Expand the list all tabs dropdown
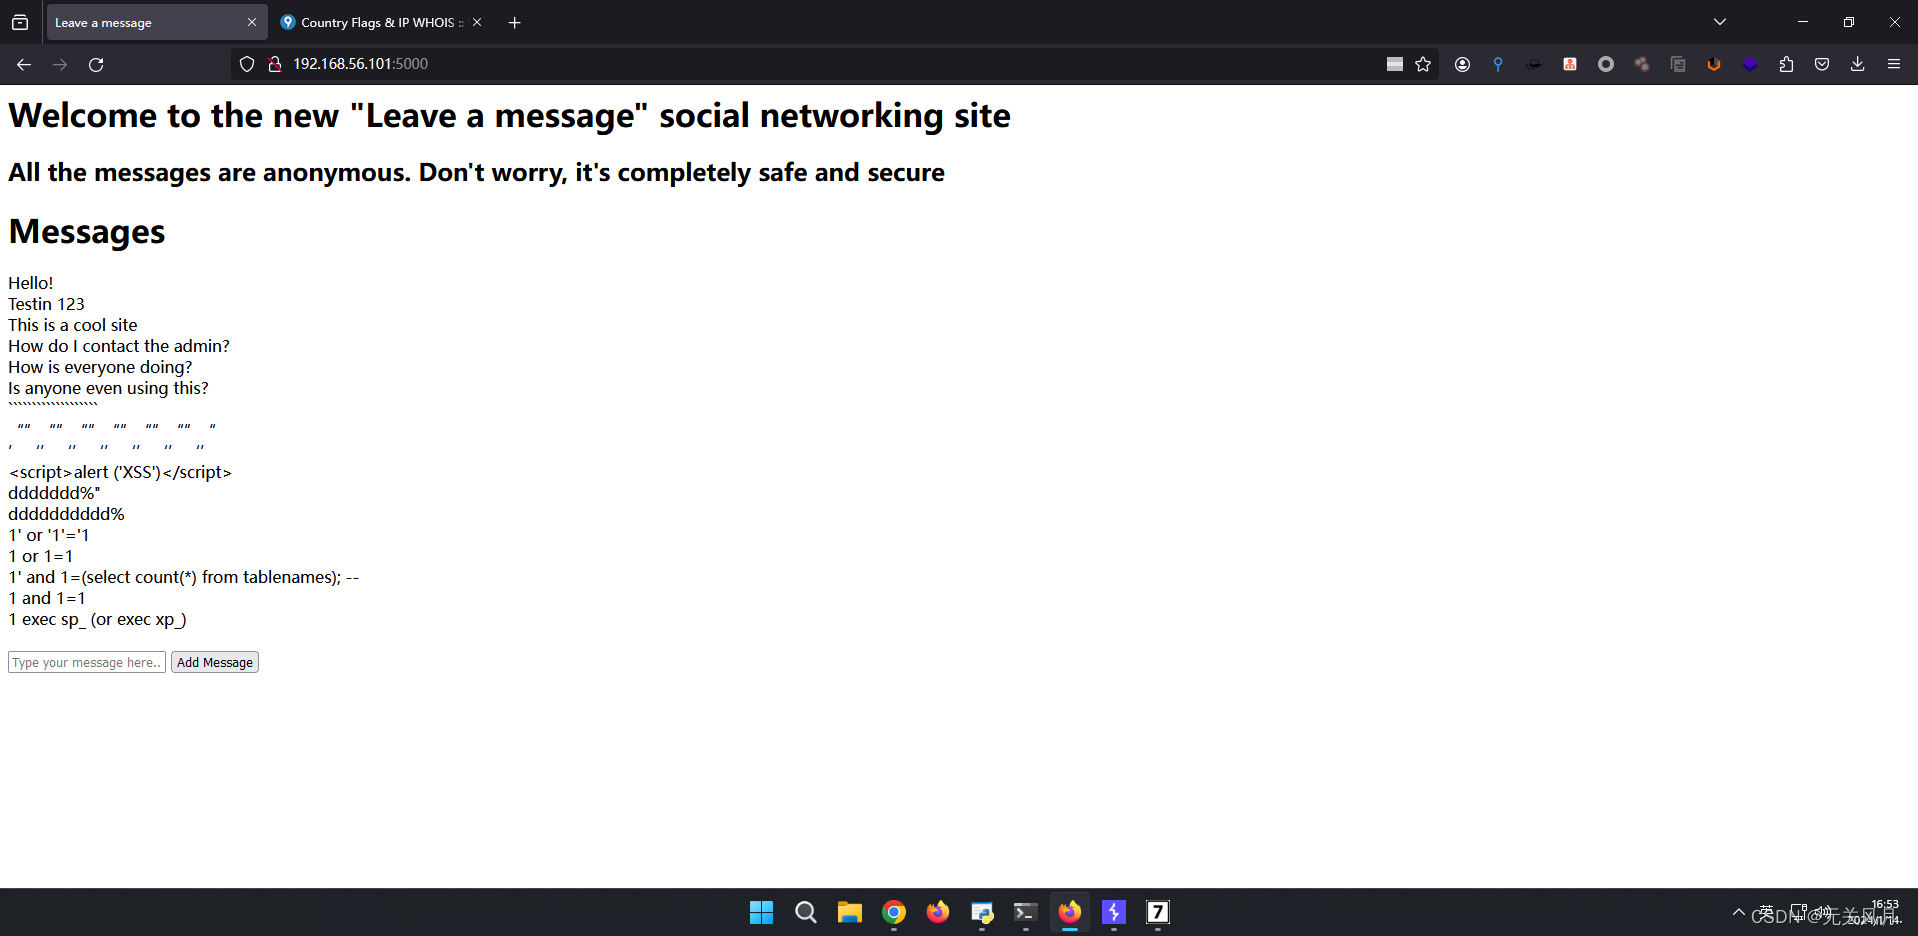Image resolution: width=1918 pixels, height=936 pixels. (1720, 22)
